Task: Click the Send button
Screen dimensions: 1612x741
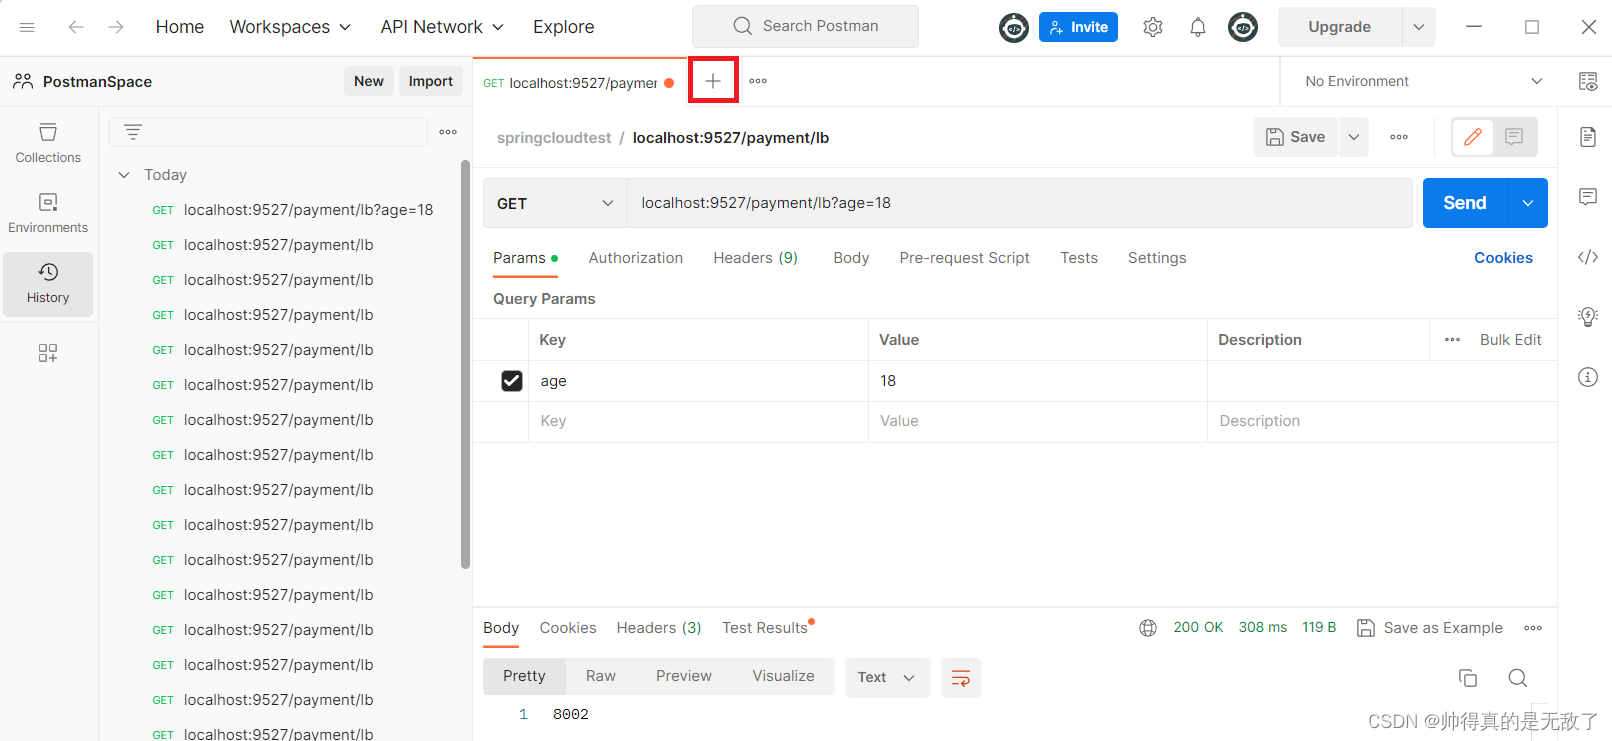Action: [1465, 203]
